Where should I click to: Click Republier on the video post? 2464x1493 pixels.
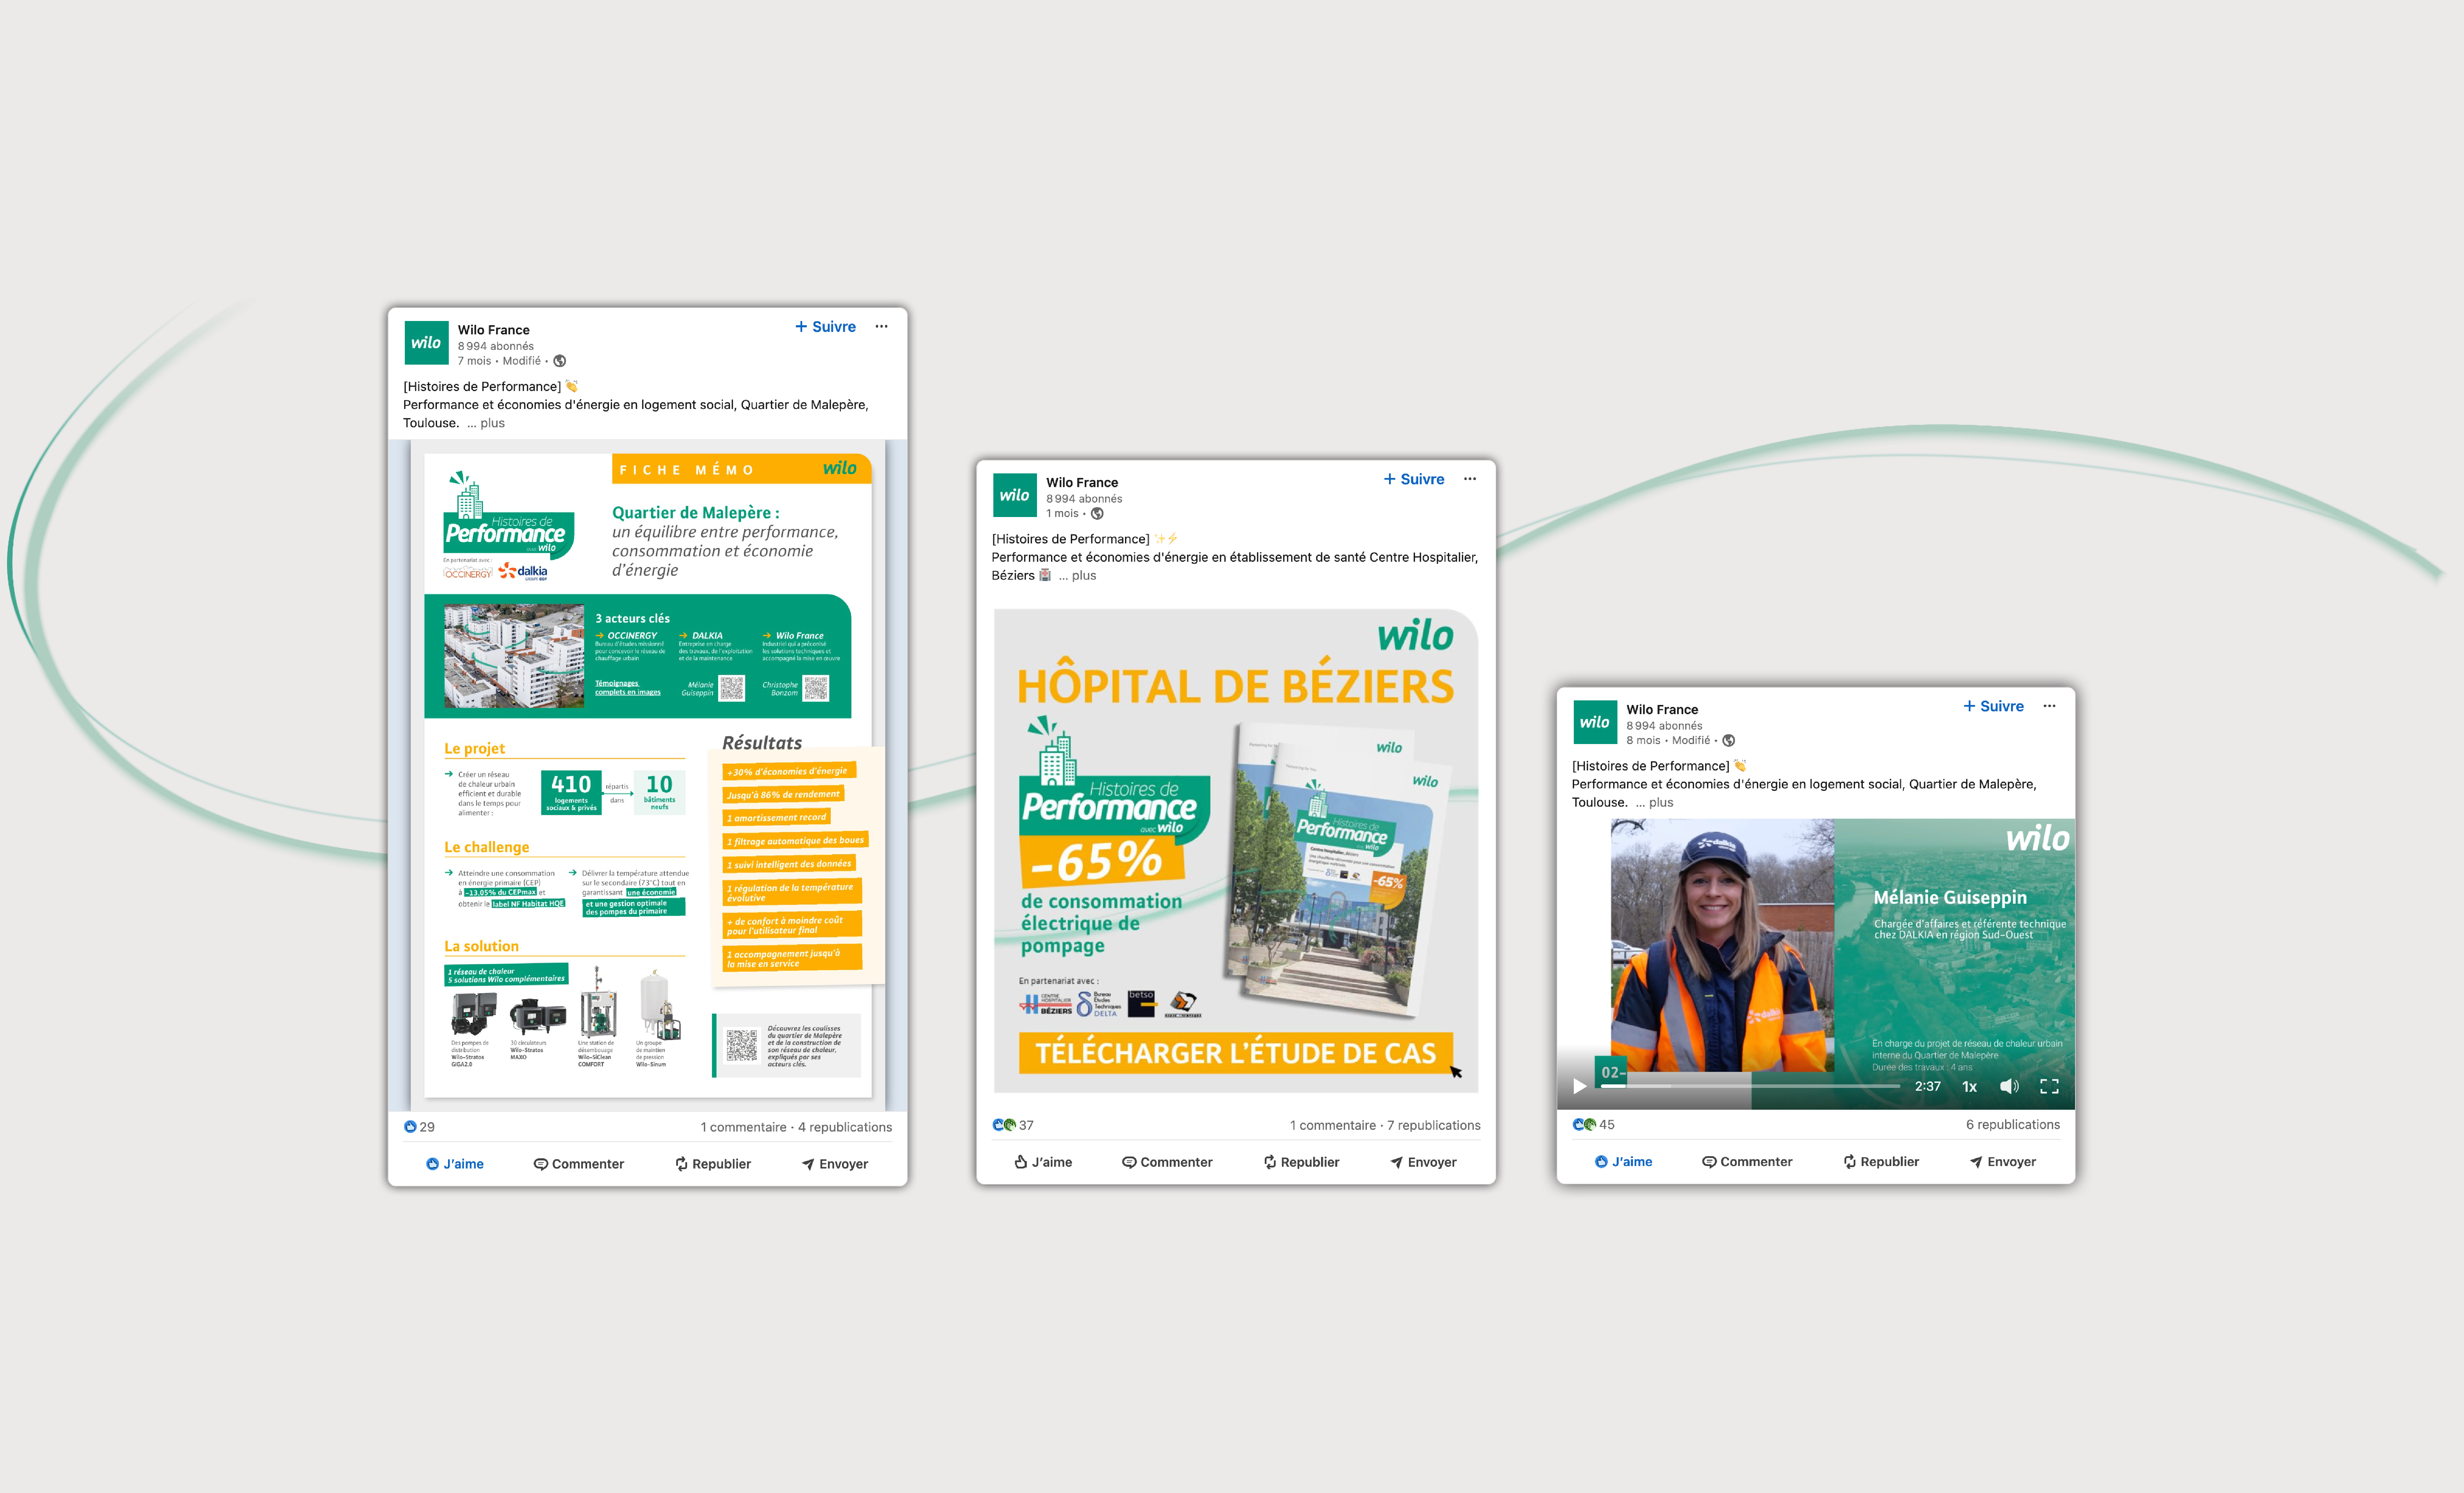pyautogui.click(x=1881, y=1162)
